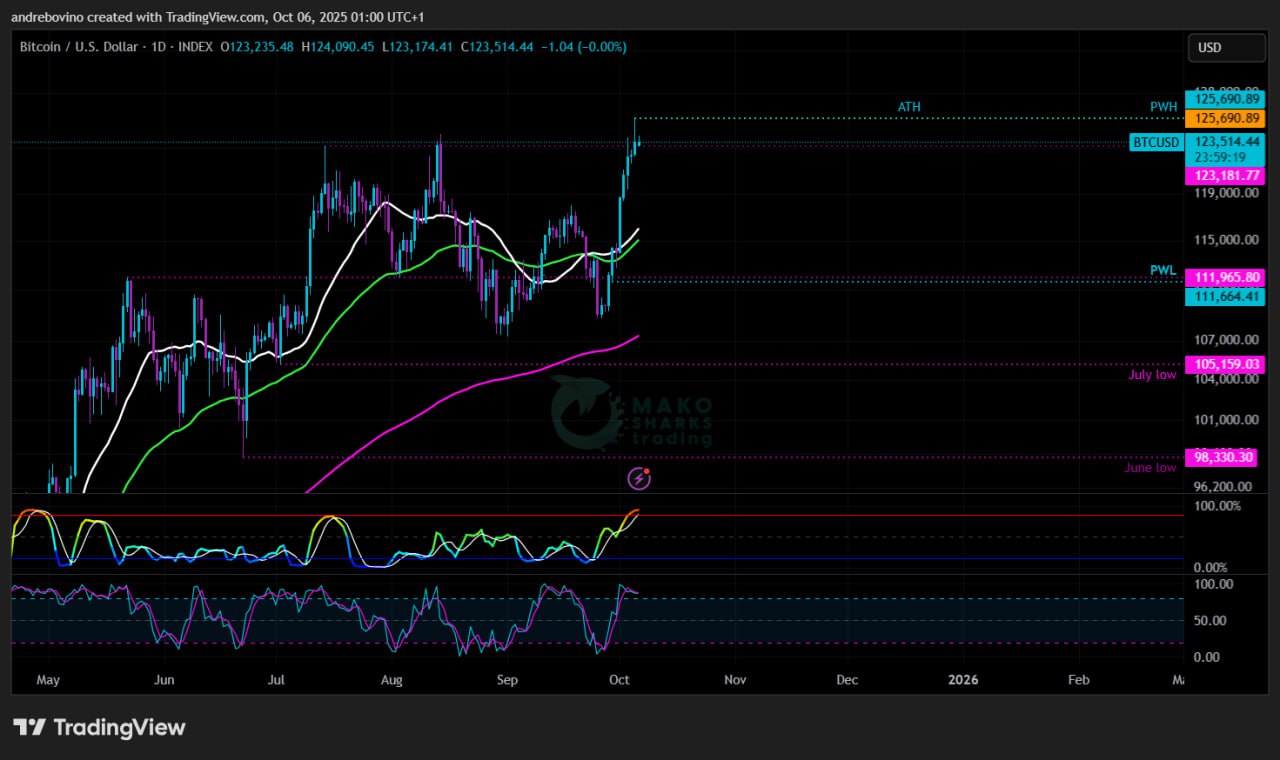Click the ATH line label
Viewport: 1280px width, 760px height.
[909, 107]
